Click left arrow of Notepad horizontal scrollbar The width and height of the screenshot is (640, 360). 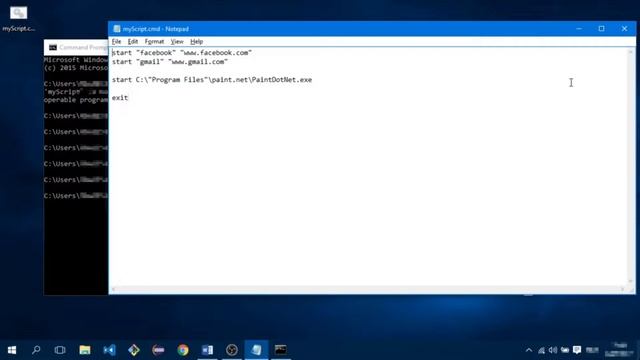(x=113, y=289)
